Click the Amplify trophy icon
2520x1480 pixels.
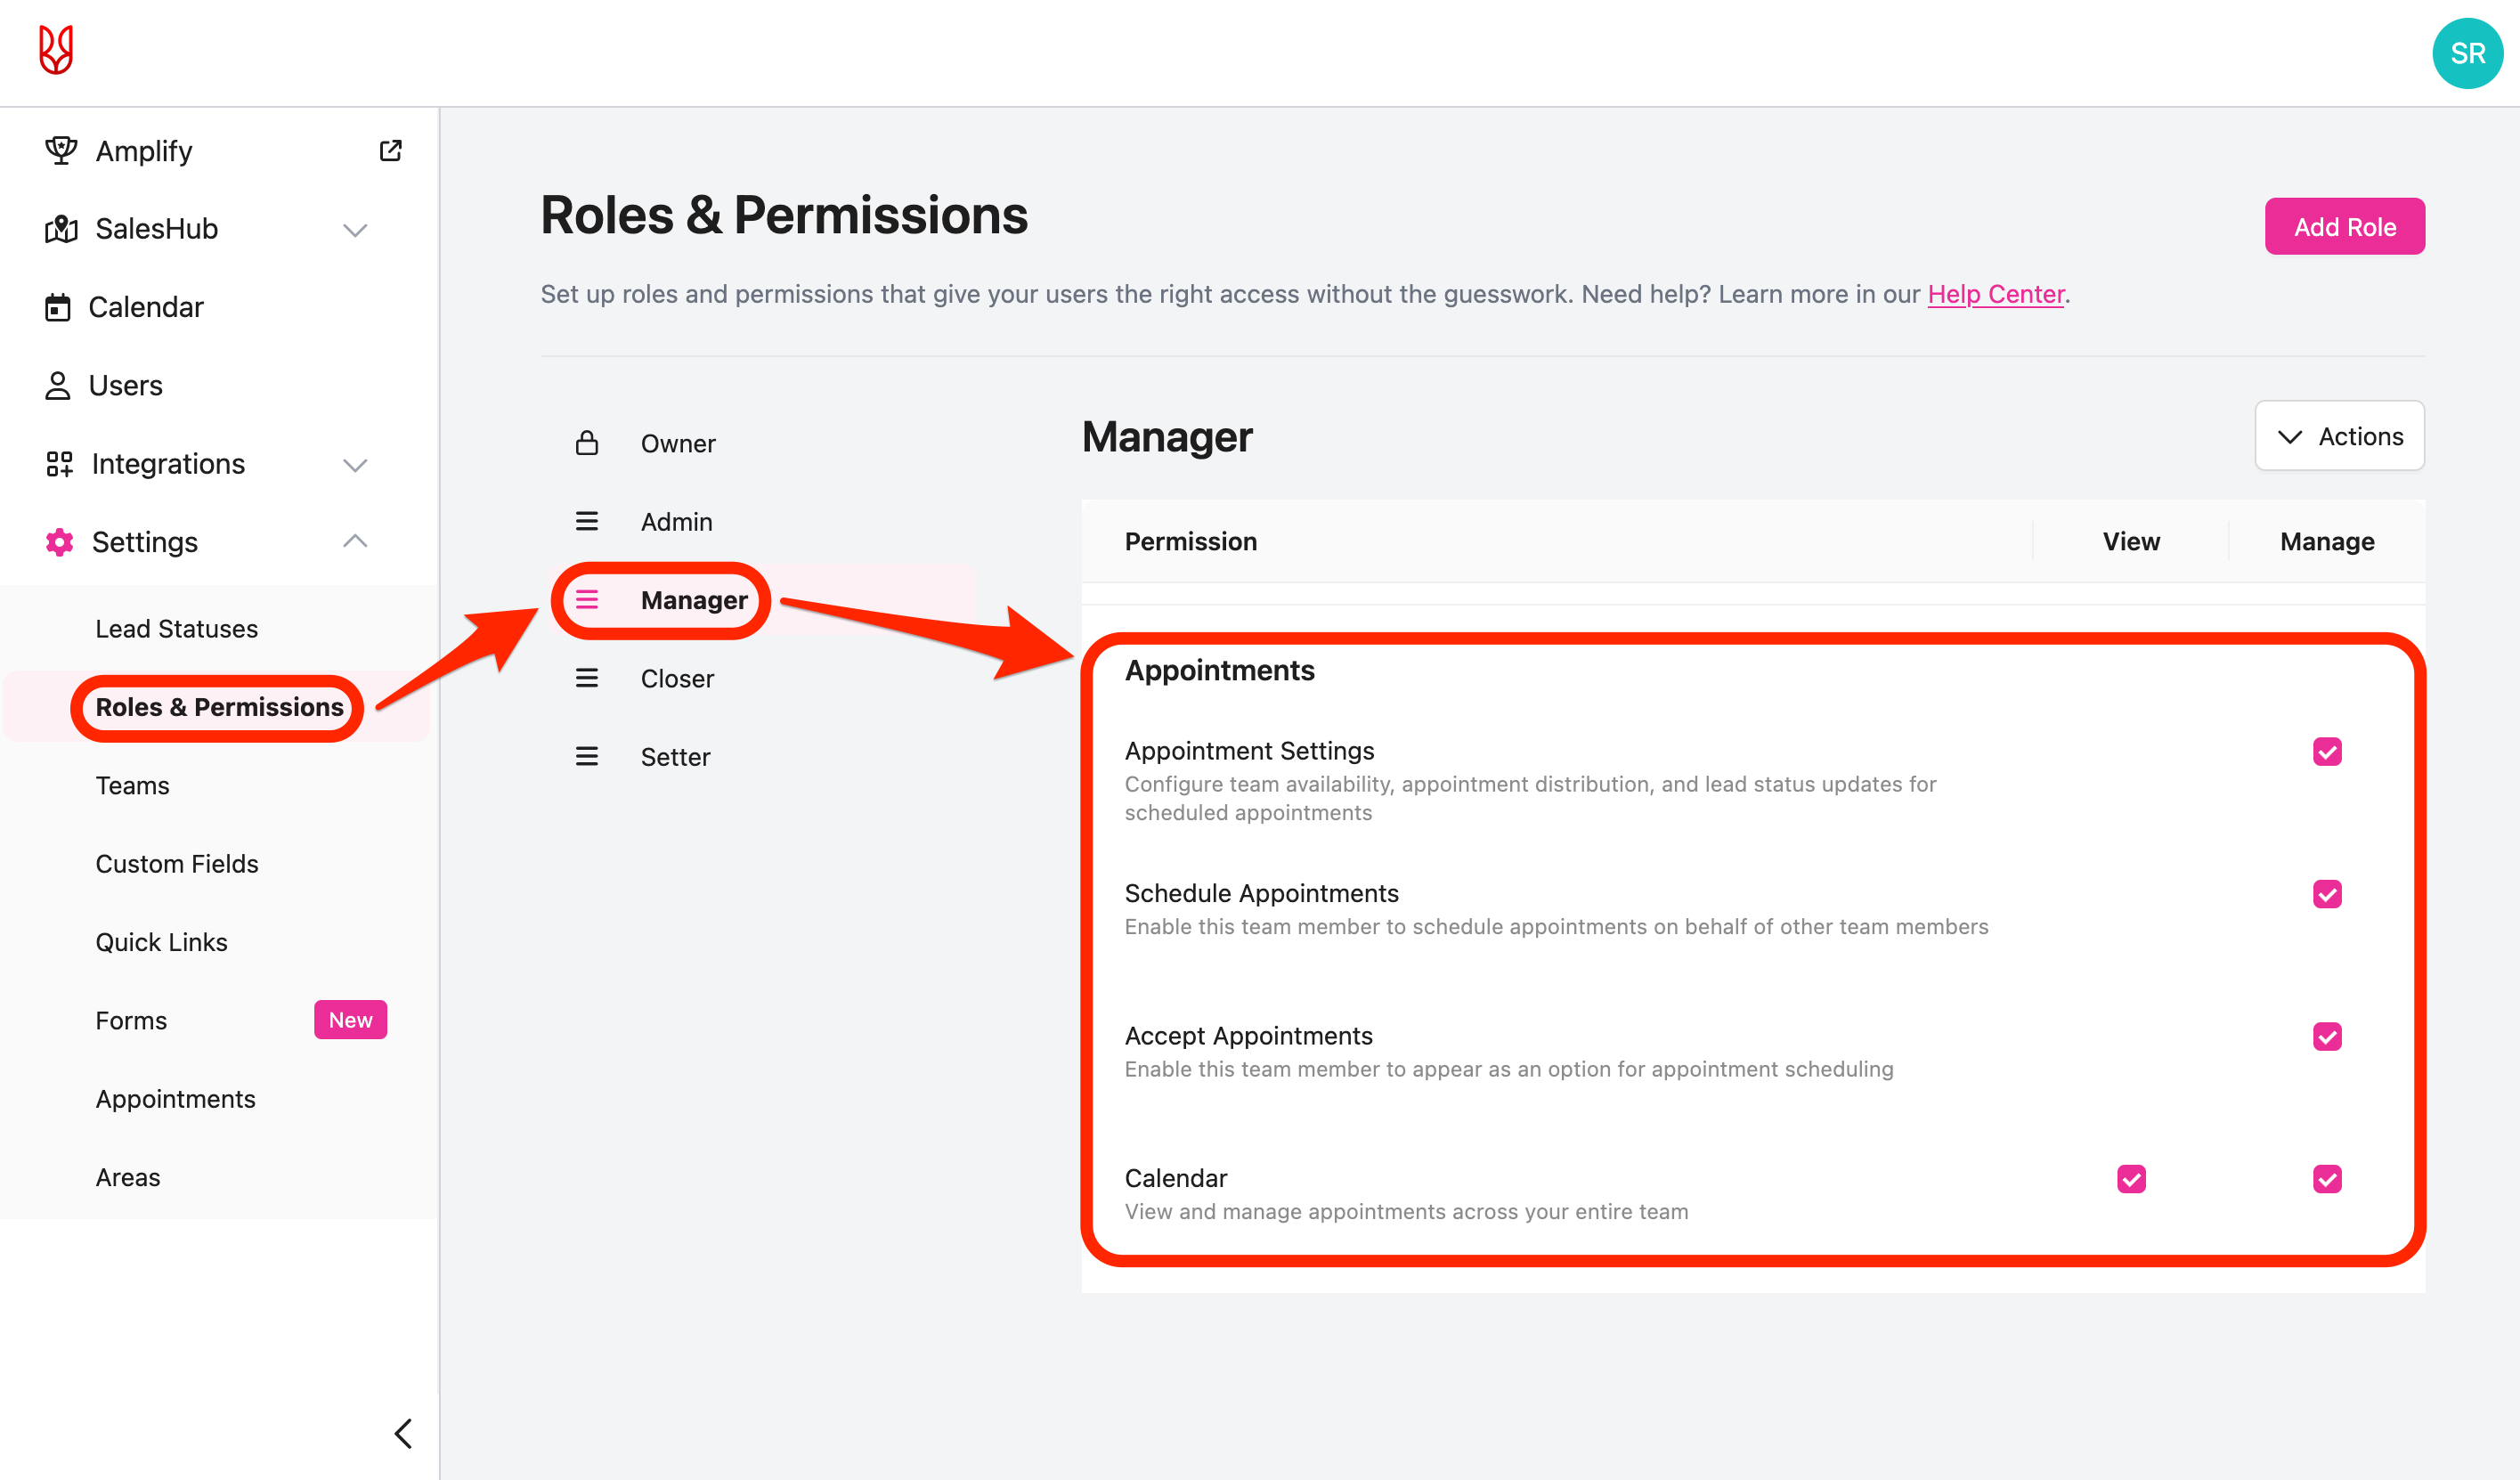(x=61, y=151)
